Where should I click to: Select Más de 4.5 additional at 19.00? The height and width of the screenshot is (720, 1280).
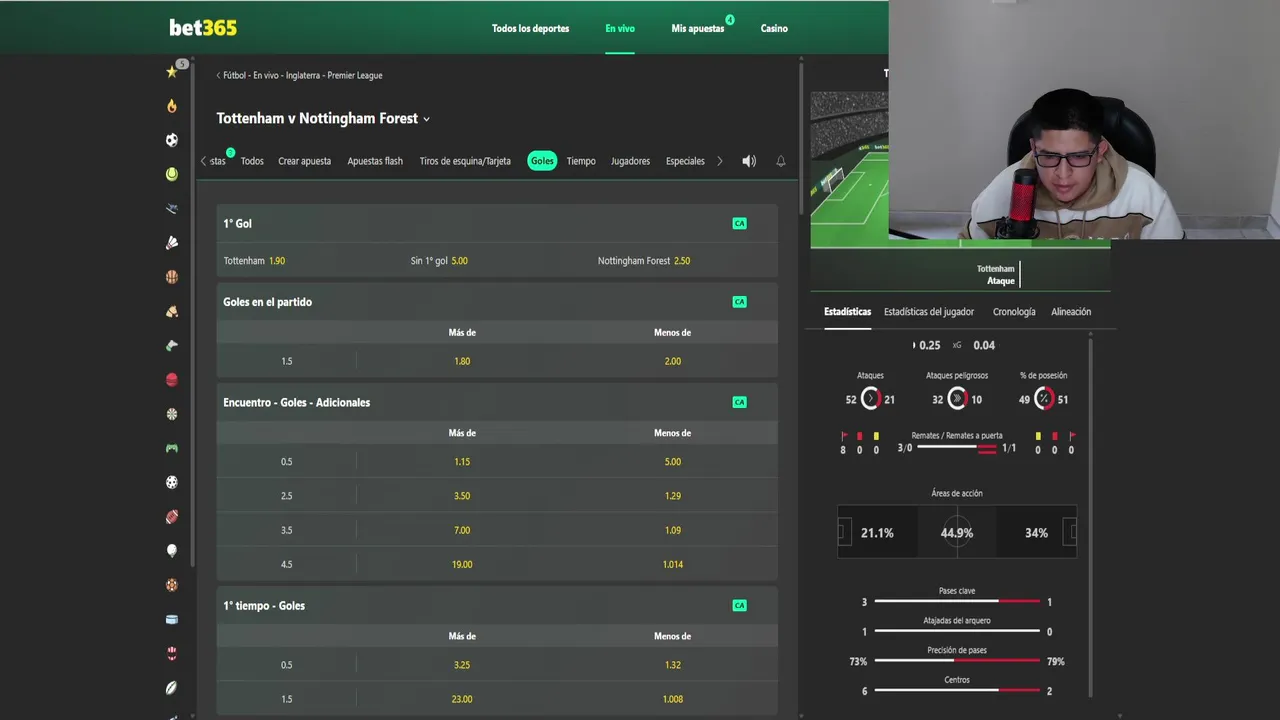[x=462, y=564]
